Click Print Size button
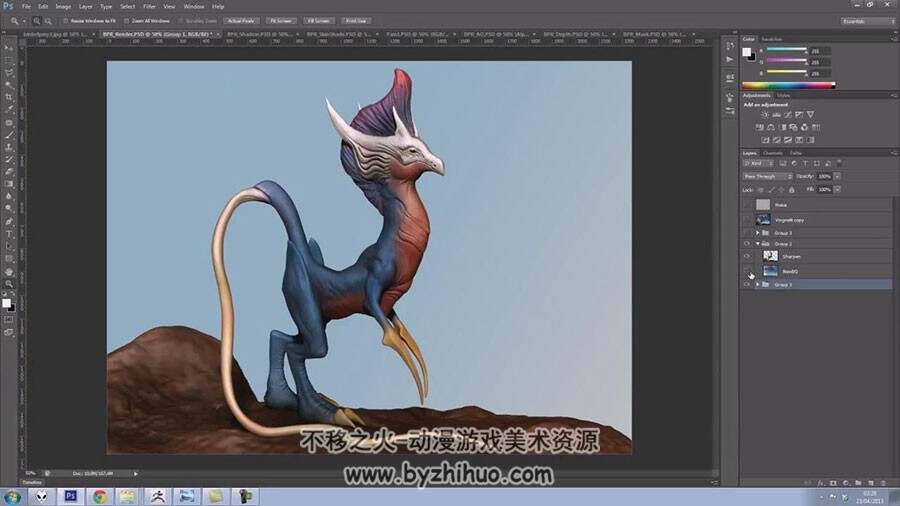The image size is (900, 506). coord(356,21)
